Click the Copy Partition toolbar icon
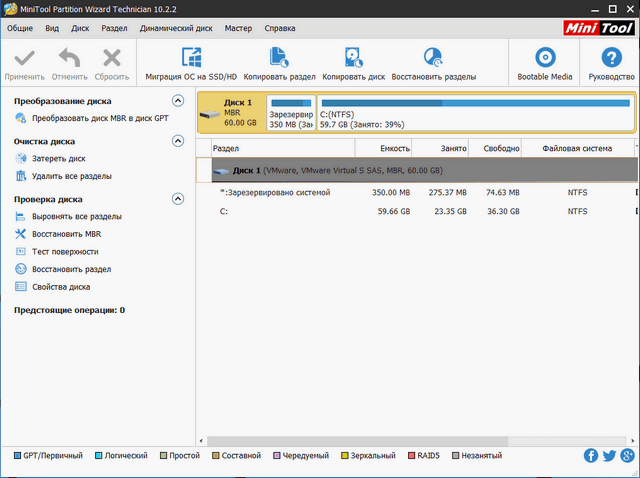 tap(279, 57)
